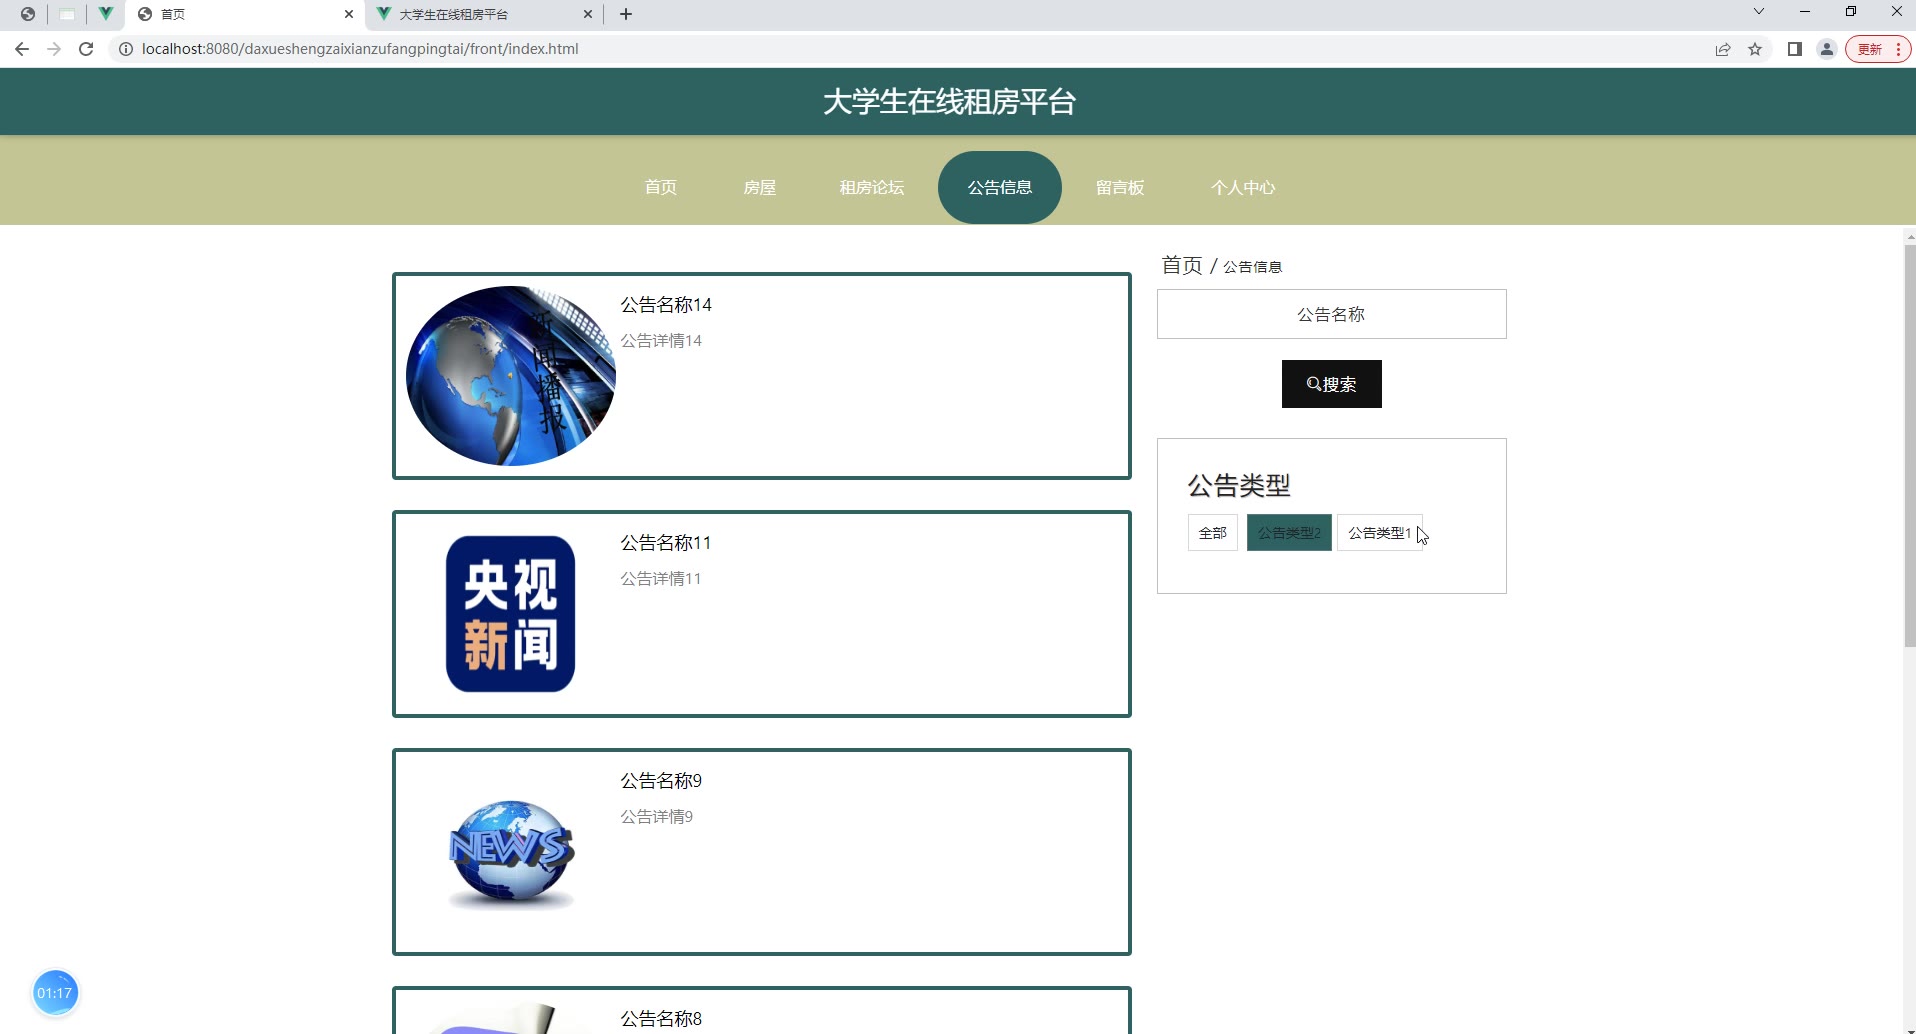
Task: Open 租房论坛 in the navigation bar
Action: pyautogui.click(x=872, y=187)
